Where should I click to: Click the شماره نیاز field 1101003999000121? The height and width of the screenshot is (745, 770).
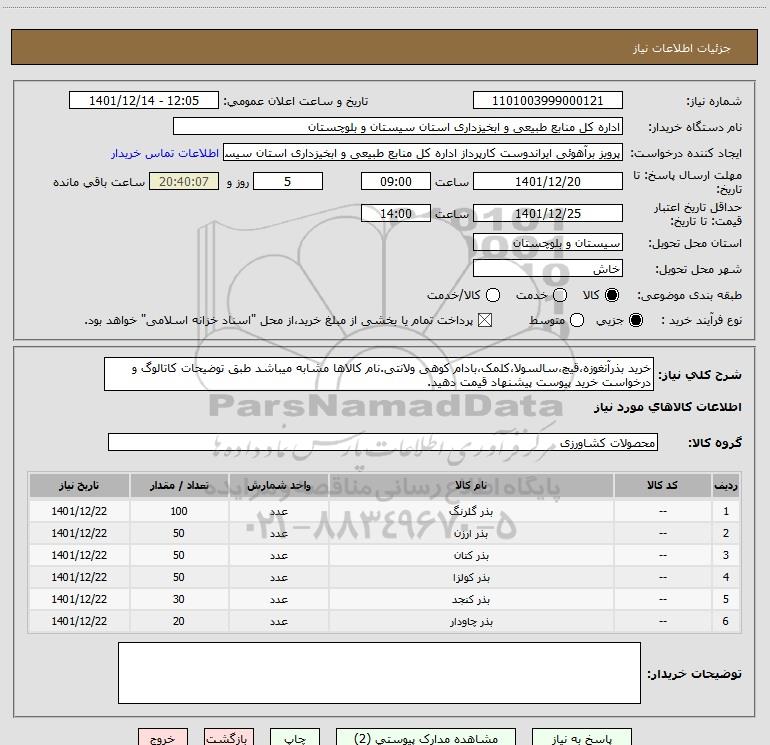[x=548, y=100]
